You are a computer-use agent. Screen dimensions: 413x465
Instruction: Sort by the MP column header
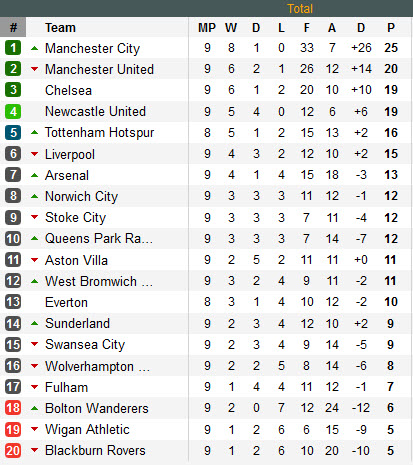tap(207, 28)
